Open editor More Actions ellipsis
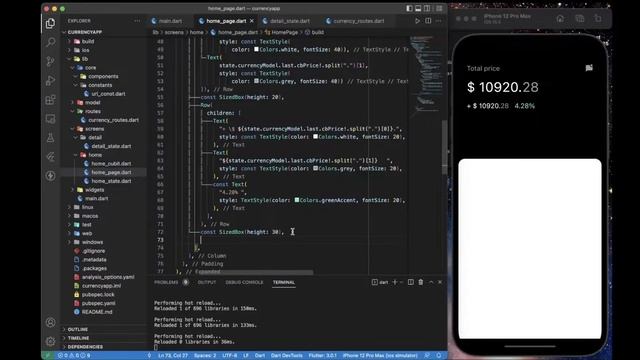 click(439, 21)
